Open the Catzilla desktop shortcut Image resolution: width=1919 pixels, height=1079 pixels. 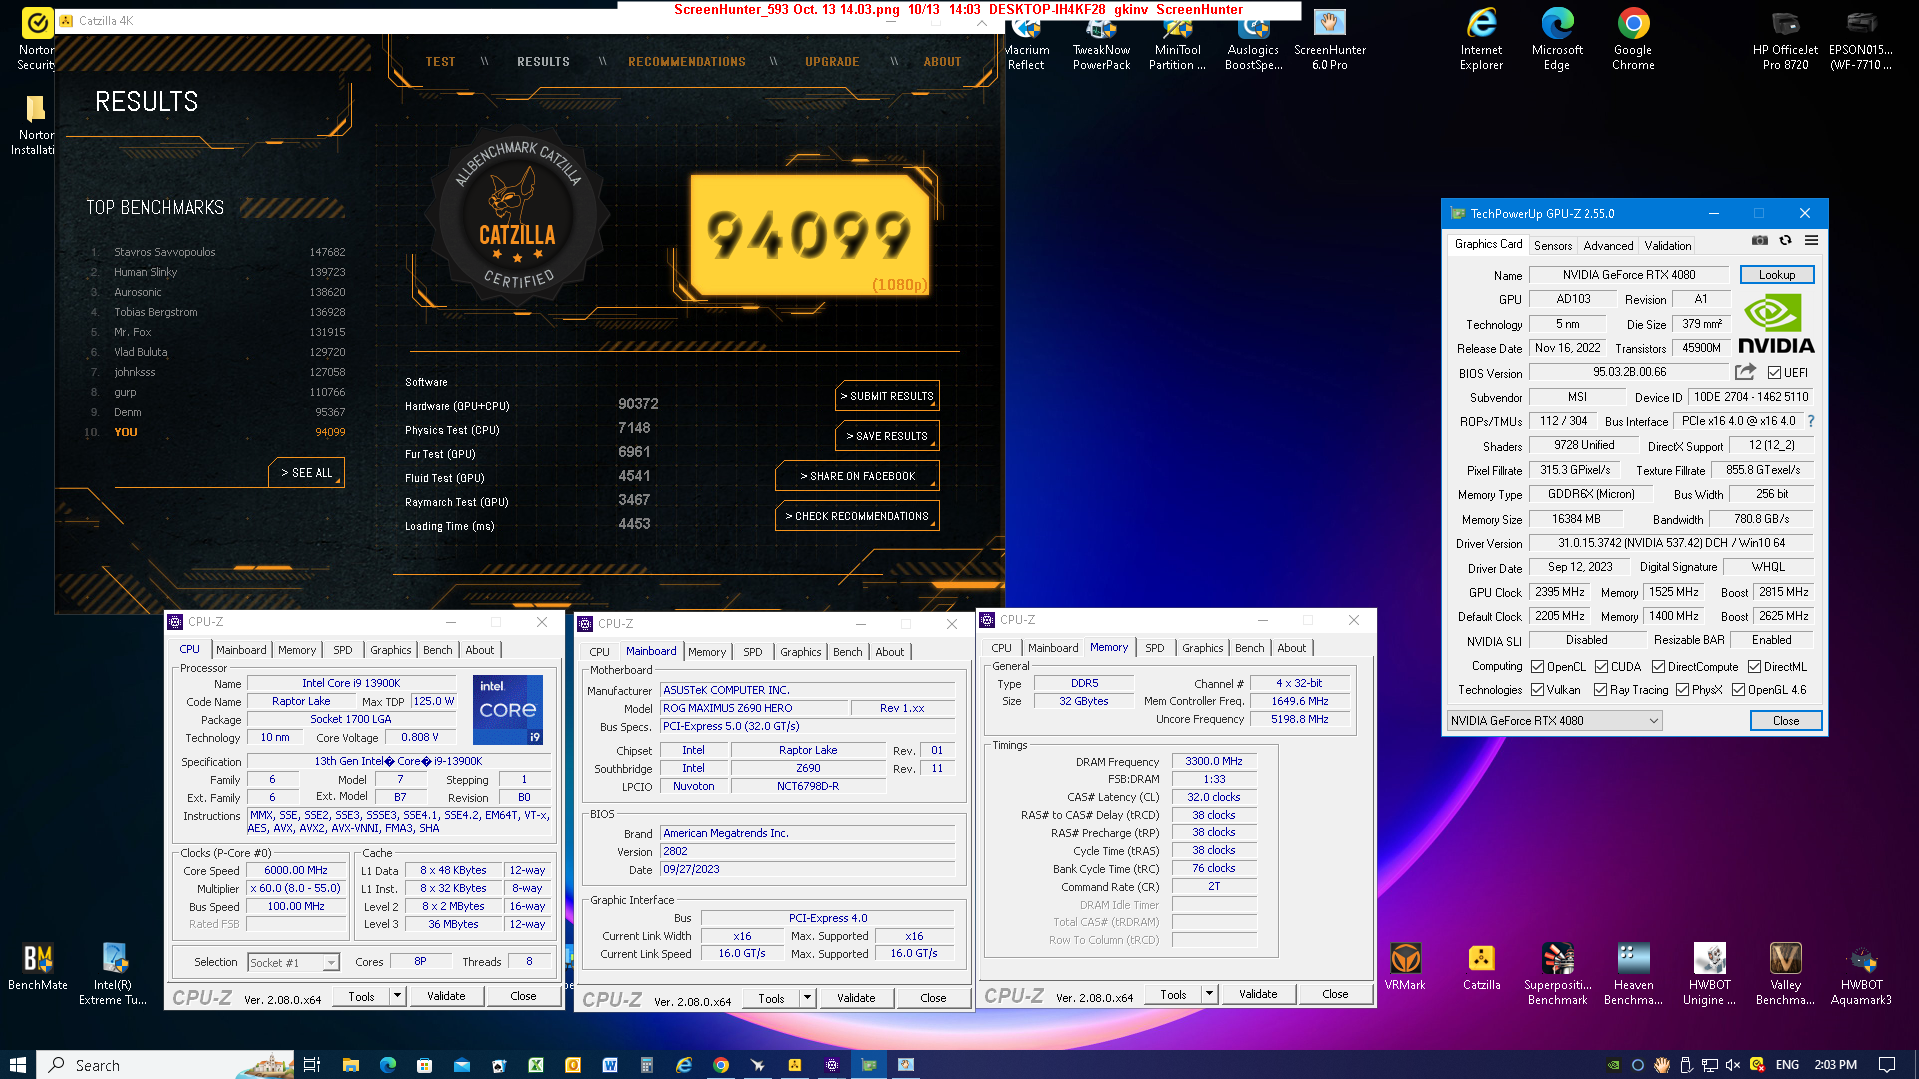(1481, 967)
